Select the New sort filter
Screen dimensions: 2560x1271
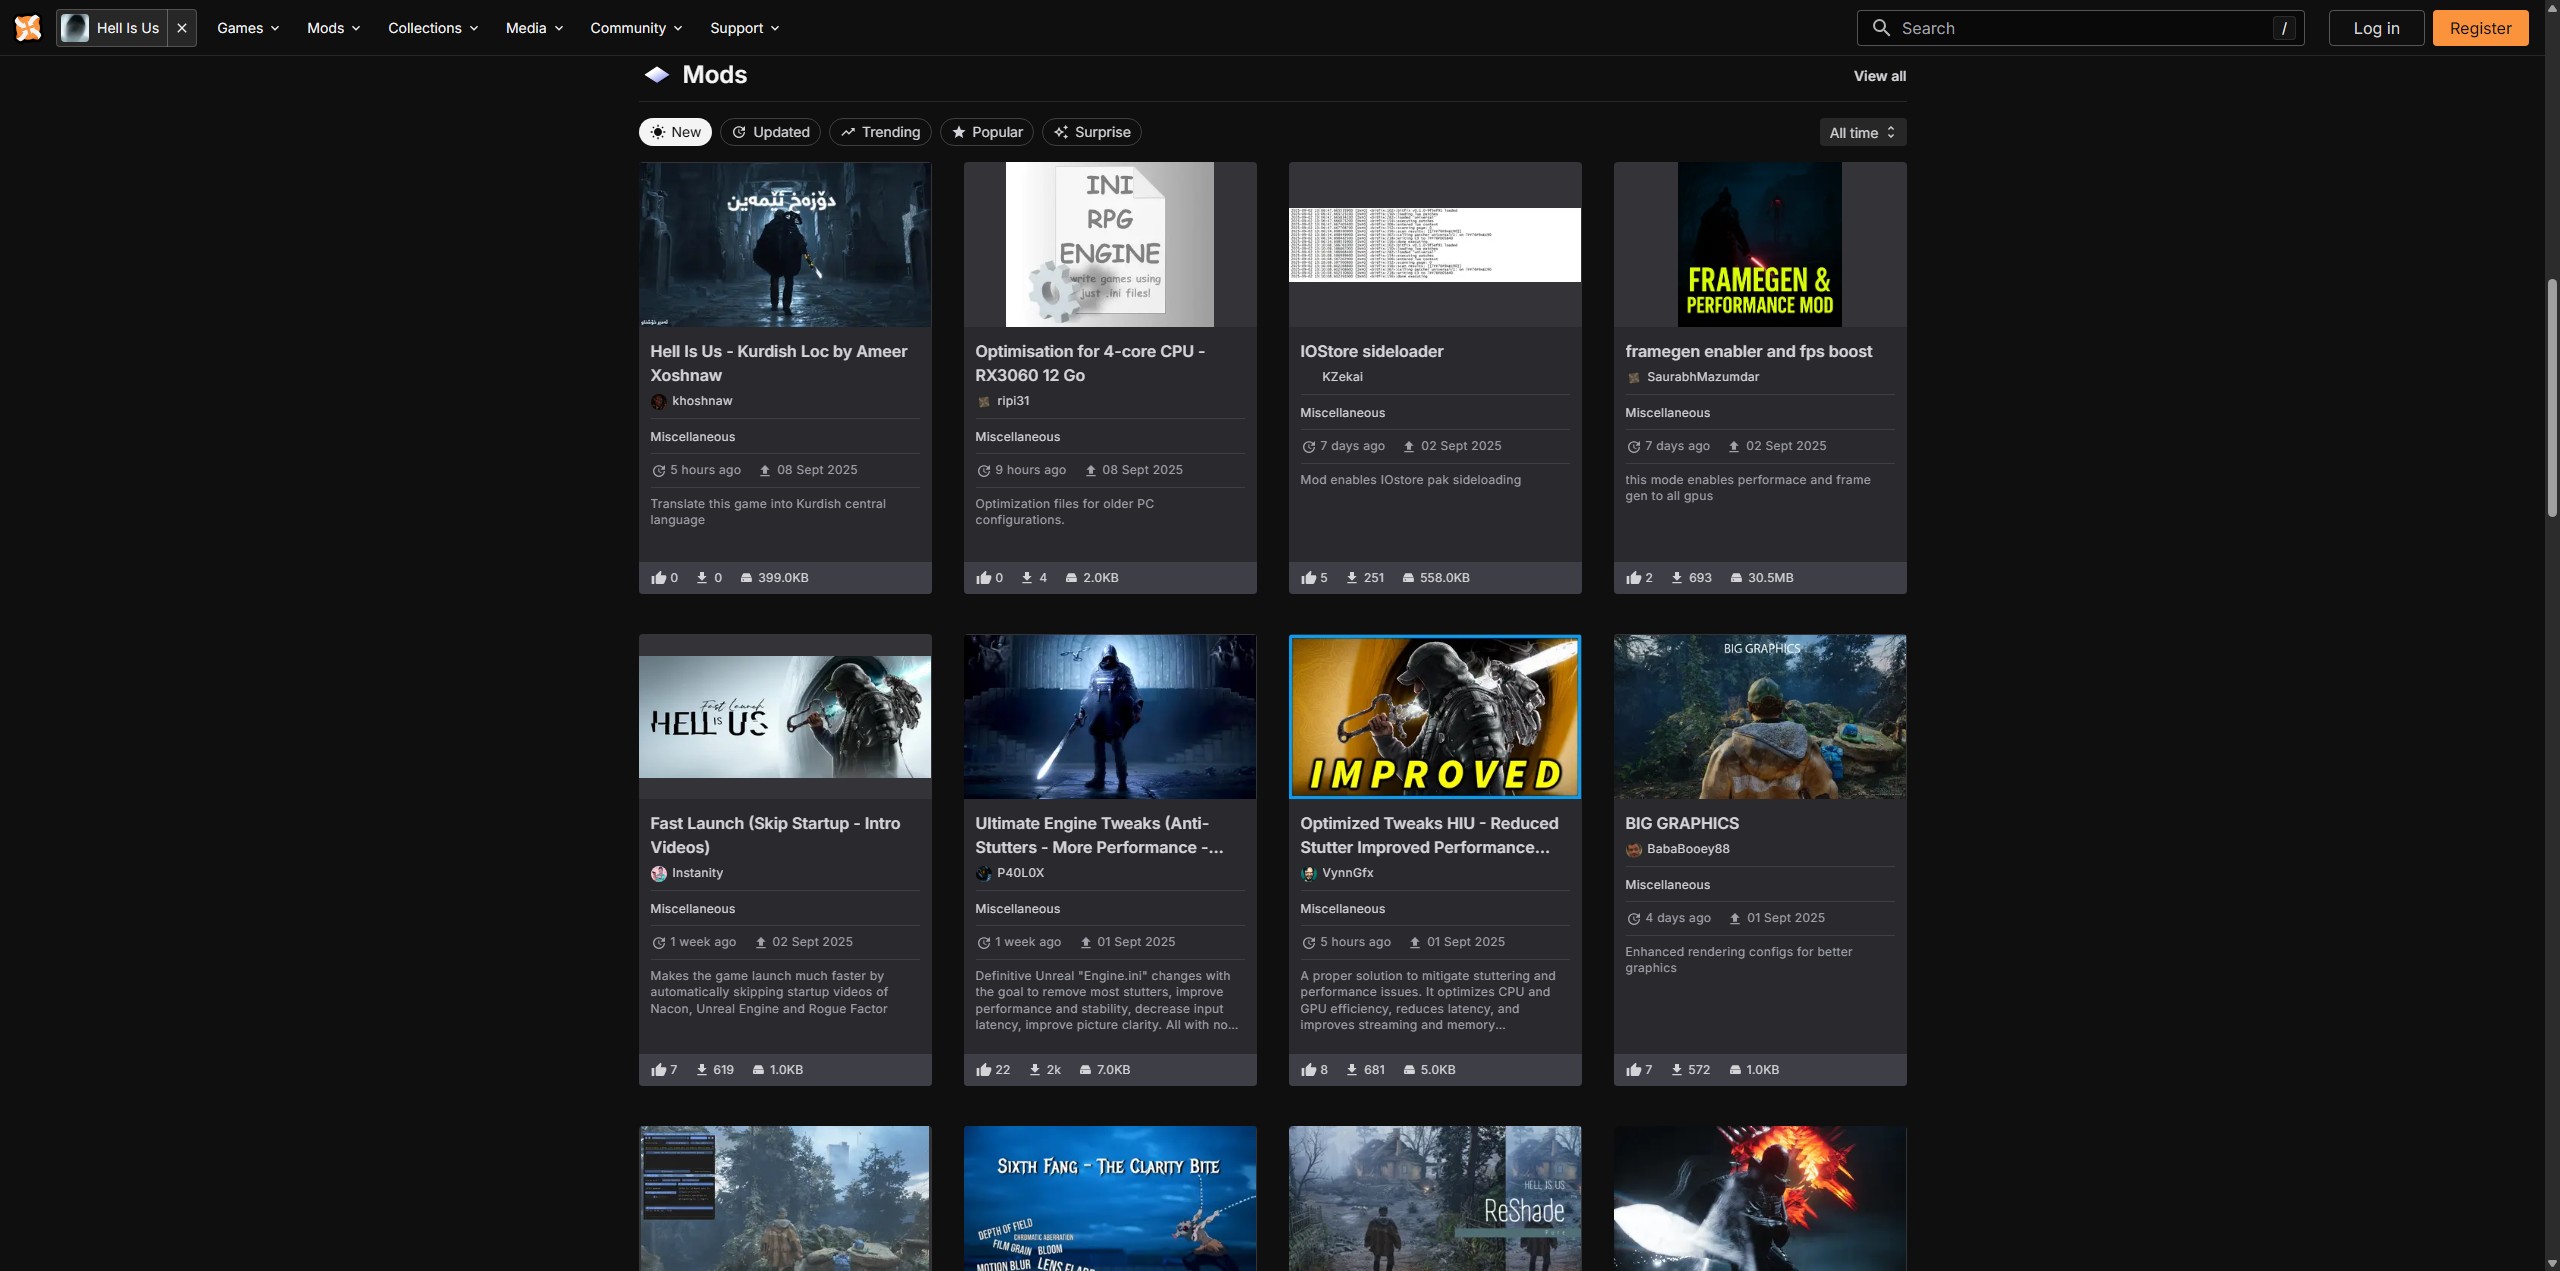coord(675,132)
